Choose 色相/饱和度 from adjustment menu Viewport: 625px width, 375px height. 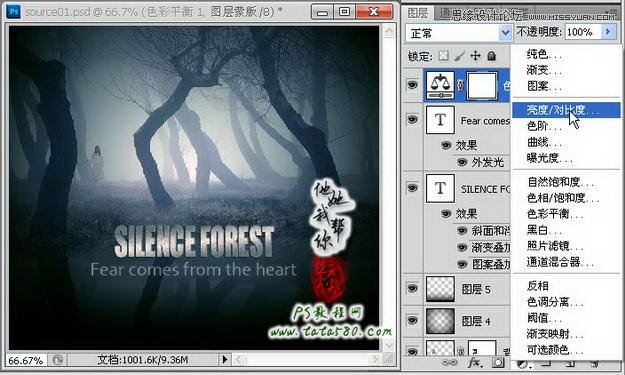click(566, 198)
